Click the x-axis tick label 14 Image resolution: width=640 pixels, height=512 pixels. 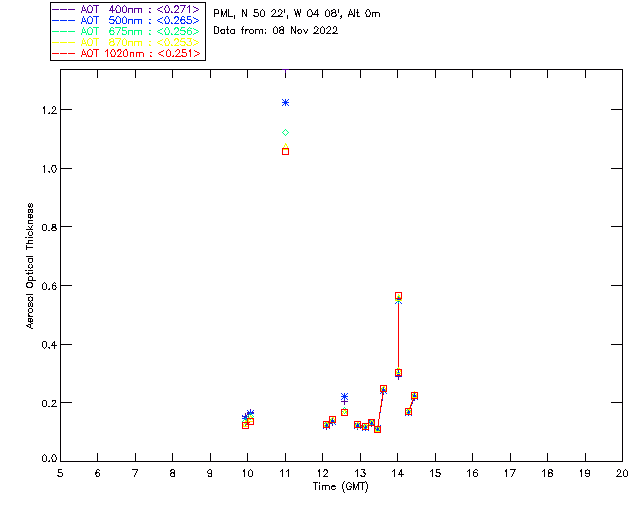click(x=398, y=473)
